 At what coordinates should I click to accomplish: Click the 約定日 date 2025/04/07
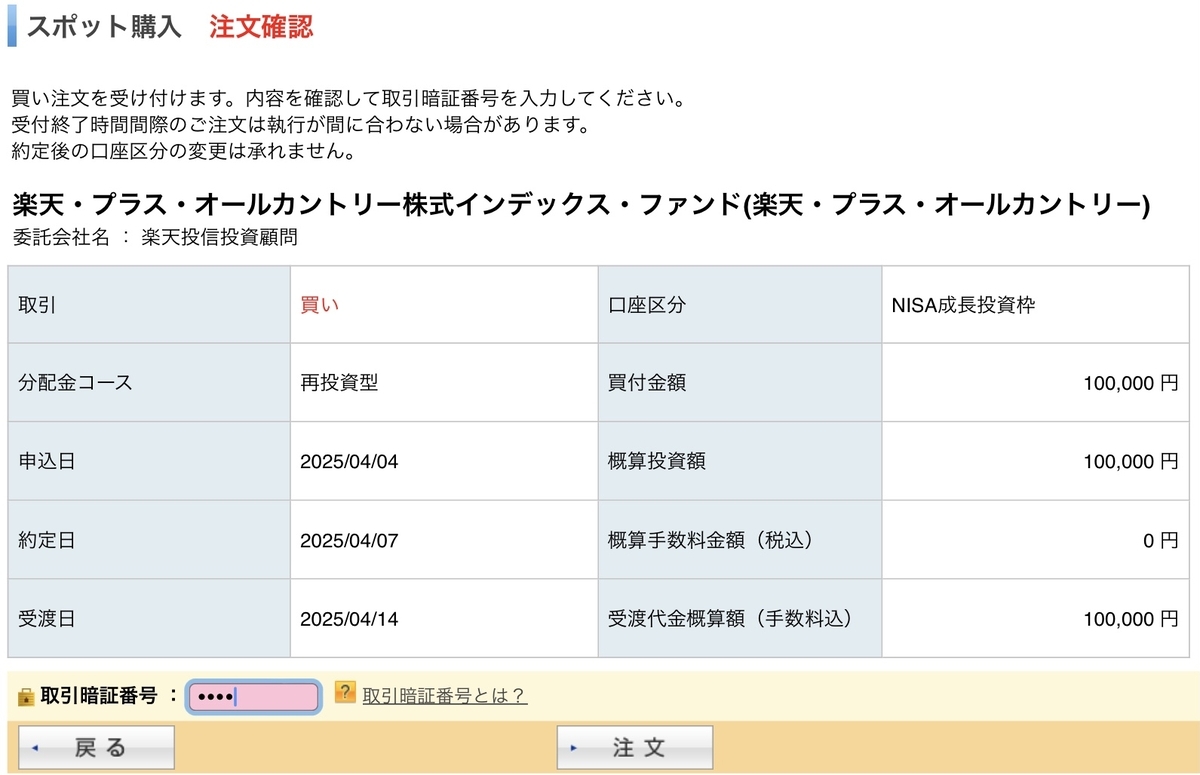[349, 541]
